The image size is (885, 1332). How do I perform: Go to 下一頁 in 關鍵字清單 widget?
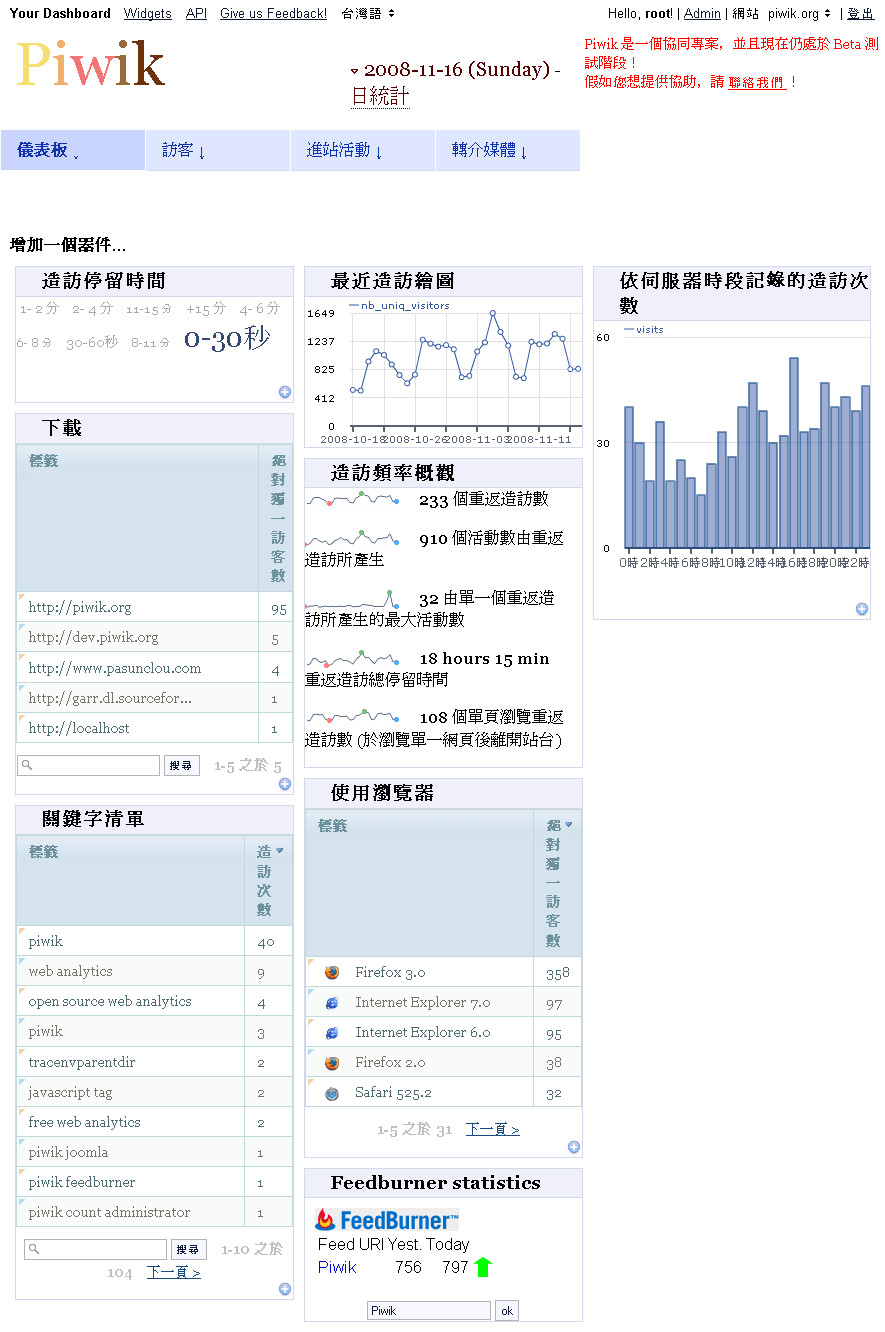pyautogui.click(x=174, y=1272)
